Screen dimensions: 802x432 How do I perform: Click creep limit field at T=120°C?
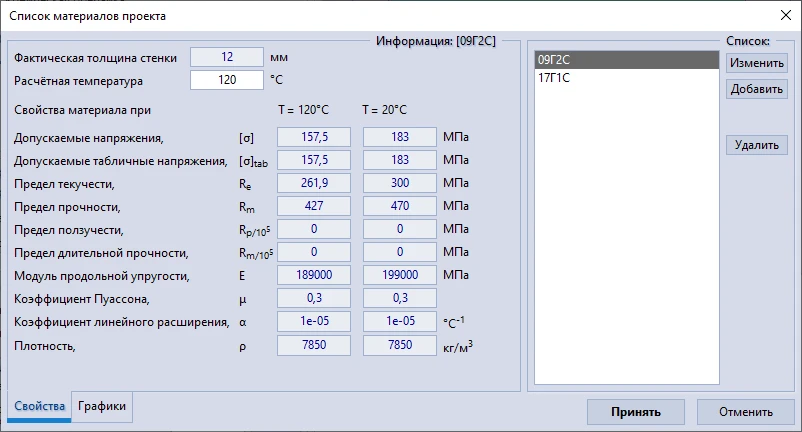pos(313,229)
